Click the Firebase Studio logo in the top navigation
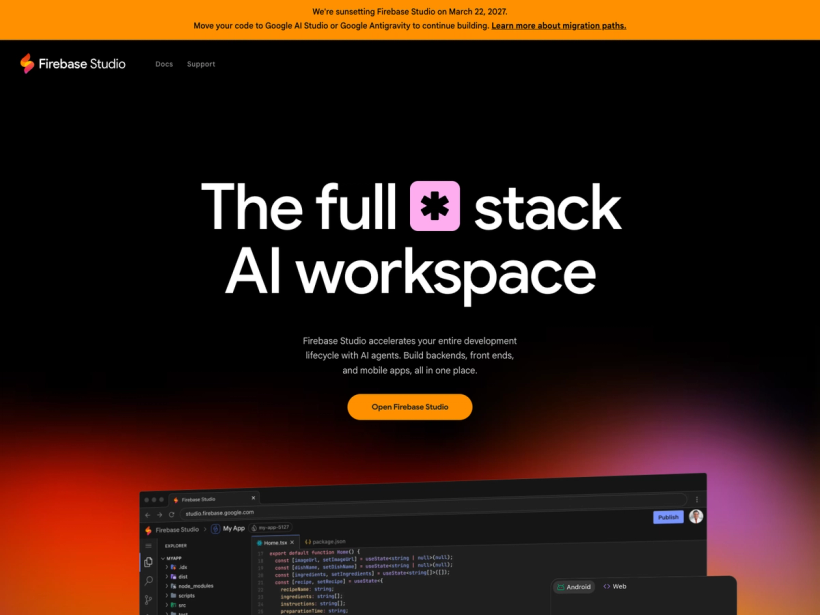Screen dimensions: 820x615 pyautogui.click(x=73, y=64)
